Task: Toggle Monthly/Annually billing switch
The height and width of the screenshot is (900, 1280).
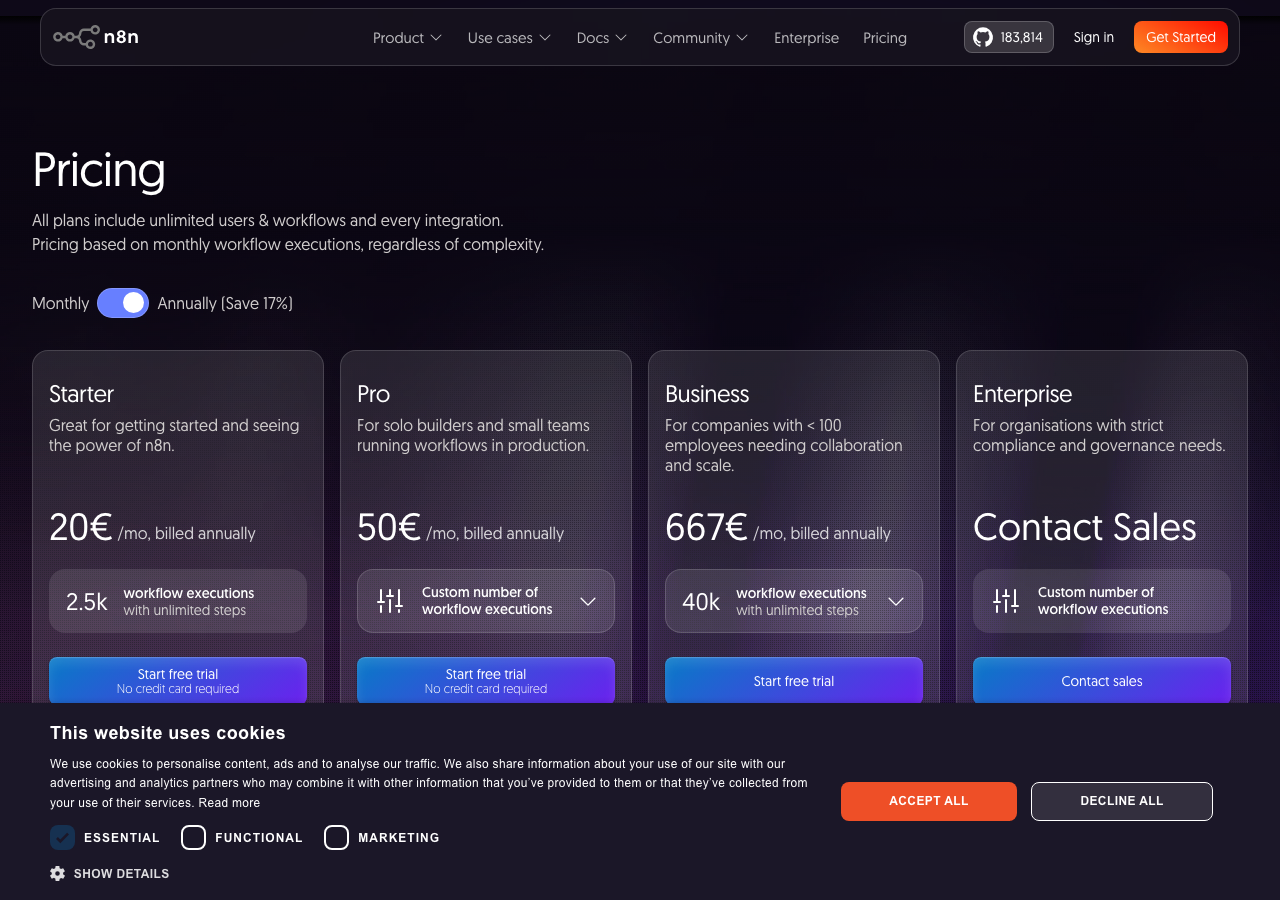Action: tap(123, 303)
